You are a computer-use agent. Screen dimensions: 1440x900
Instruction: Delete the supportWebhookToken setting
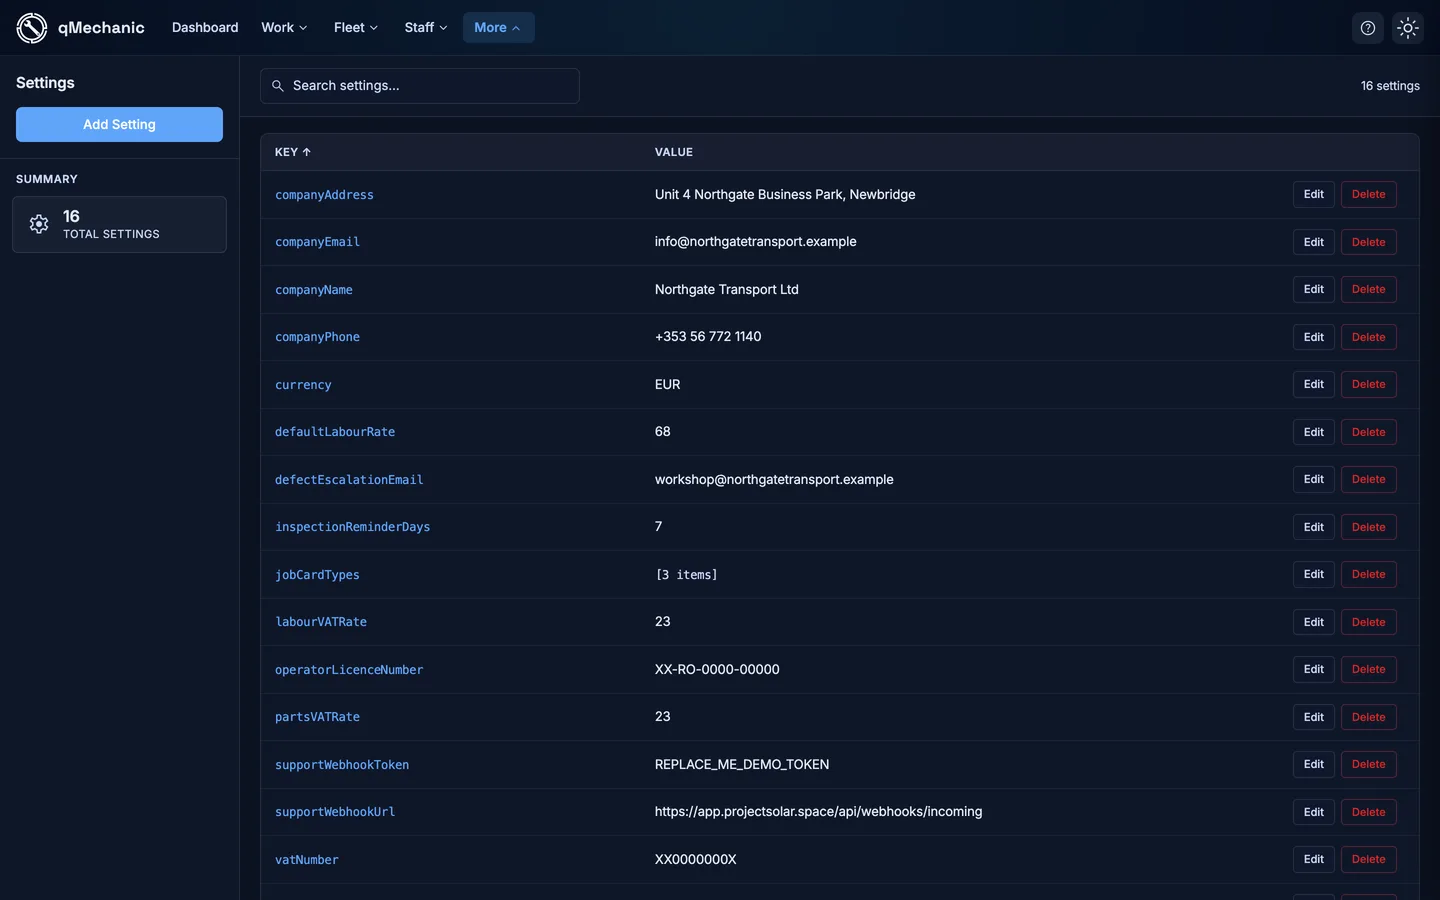pos(1369,765)
